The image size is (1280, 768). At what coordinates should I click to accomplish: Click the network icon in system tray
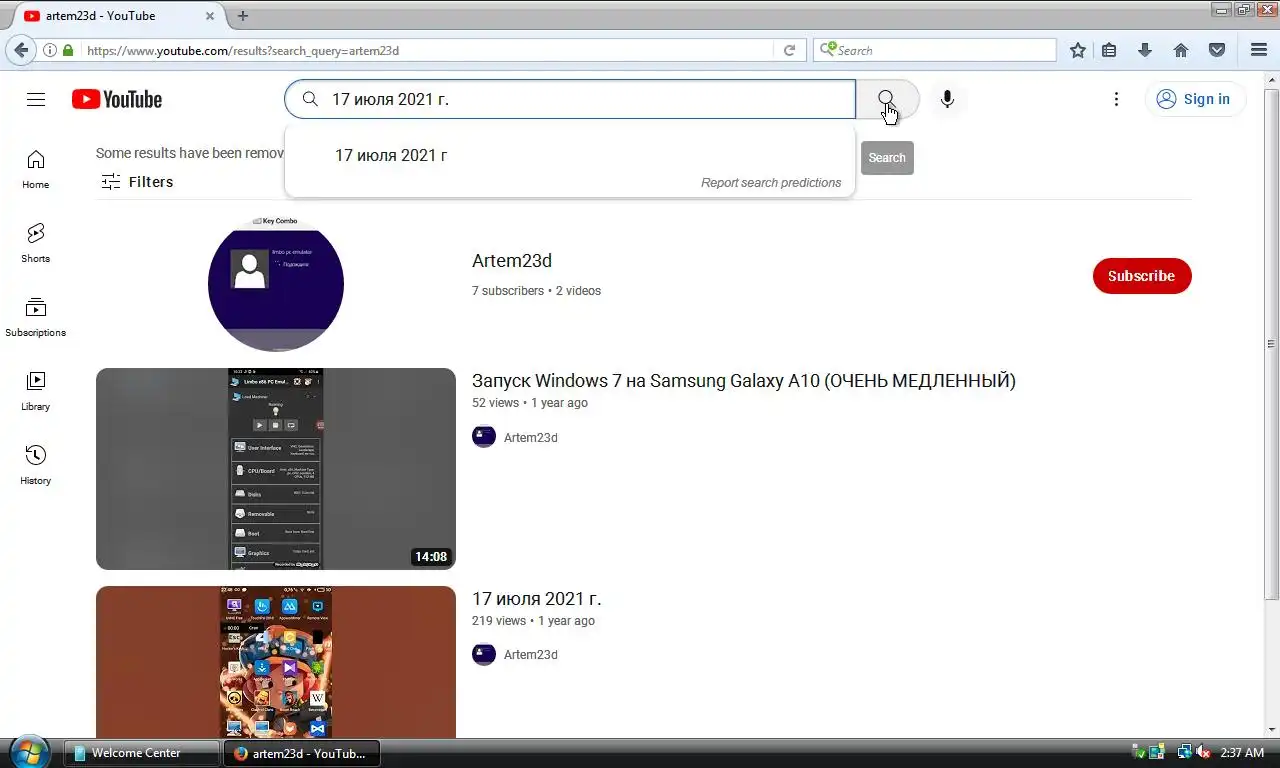point(1184,752)
